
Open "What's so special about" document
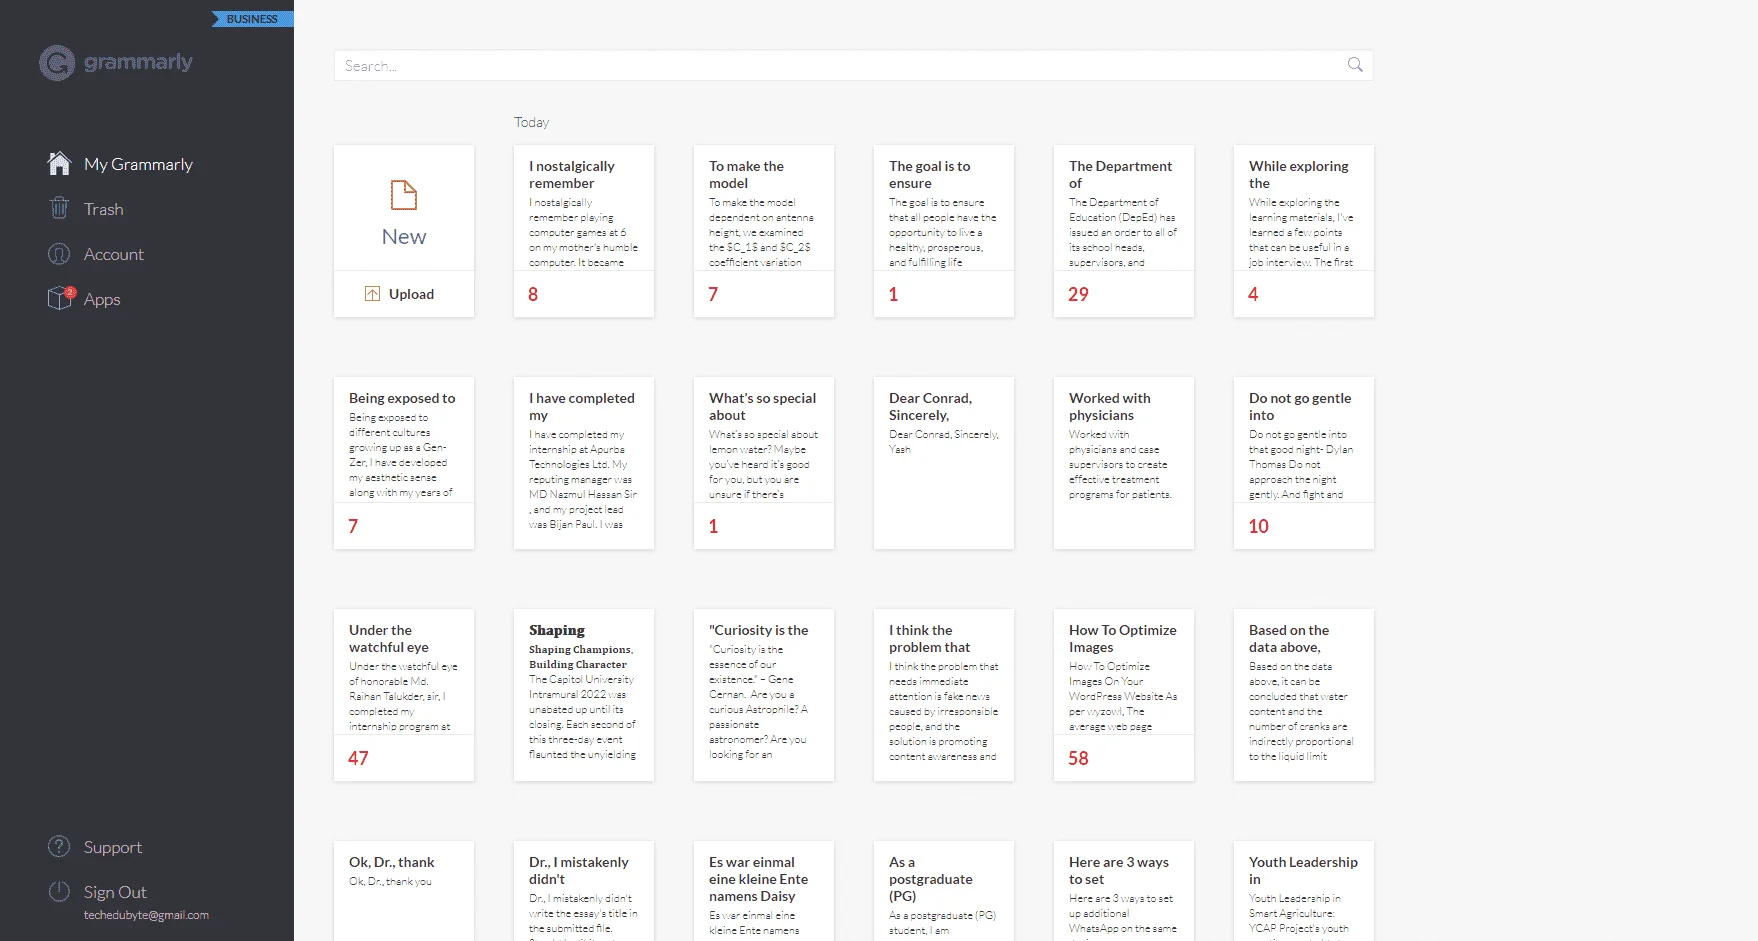(x=764, y=463)
